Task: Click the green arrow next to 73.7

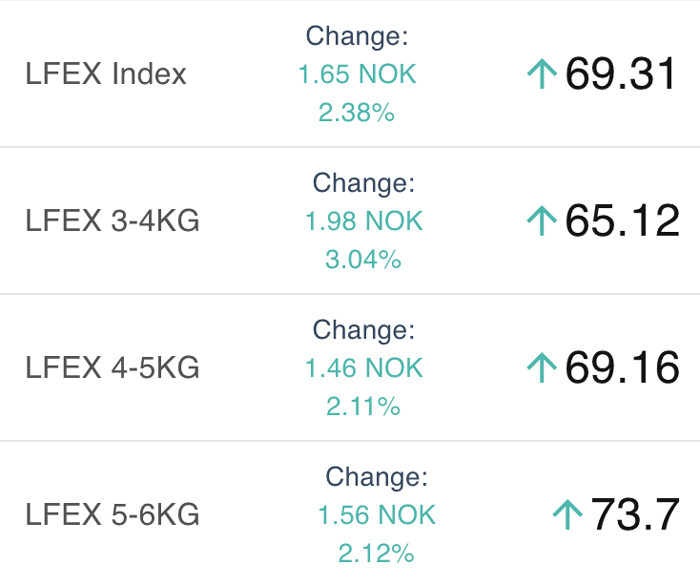Action: pyautogui.click(x=568, y=514)
